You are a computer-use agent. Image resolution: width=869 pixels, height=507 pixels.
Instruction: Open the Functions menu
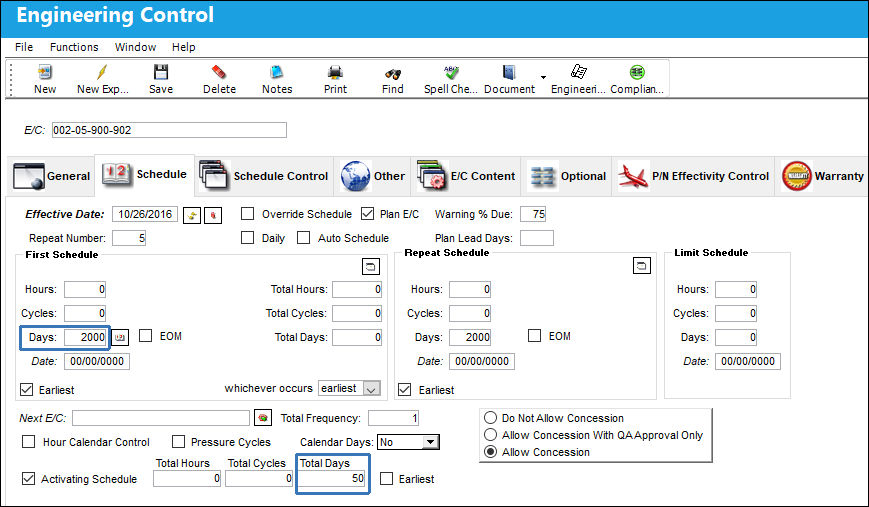pyautogui.click(x=74, y=47)
